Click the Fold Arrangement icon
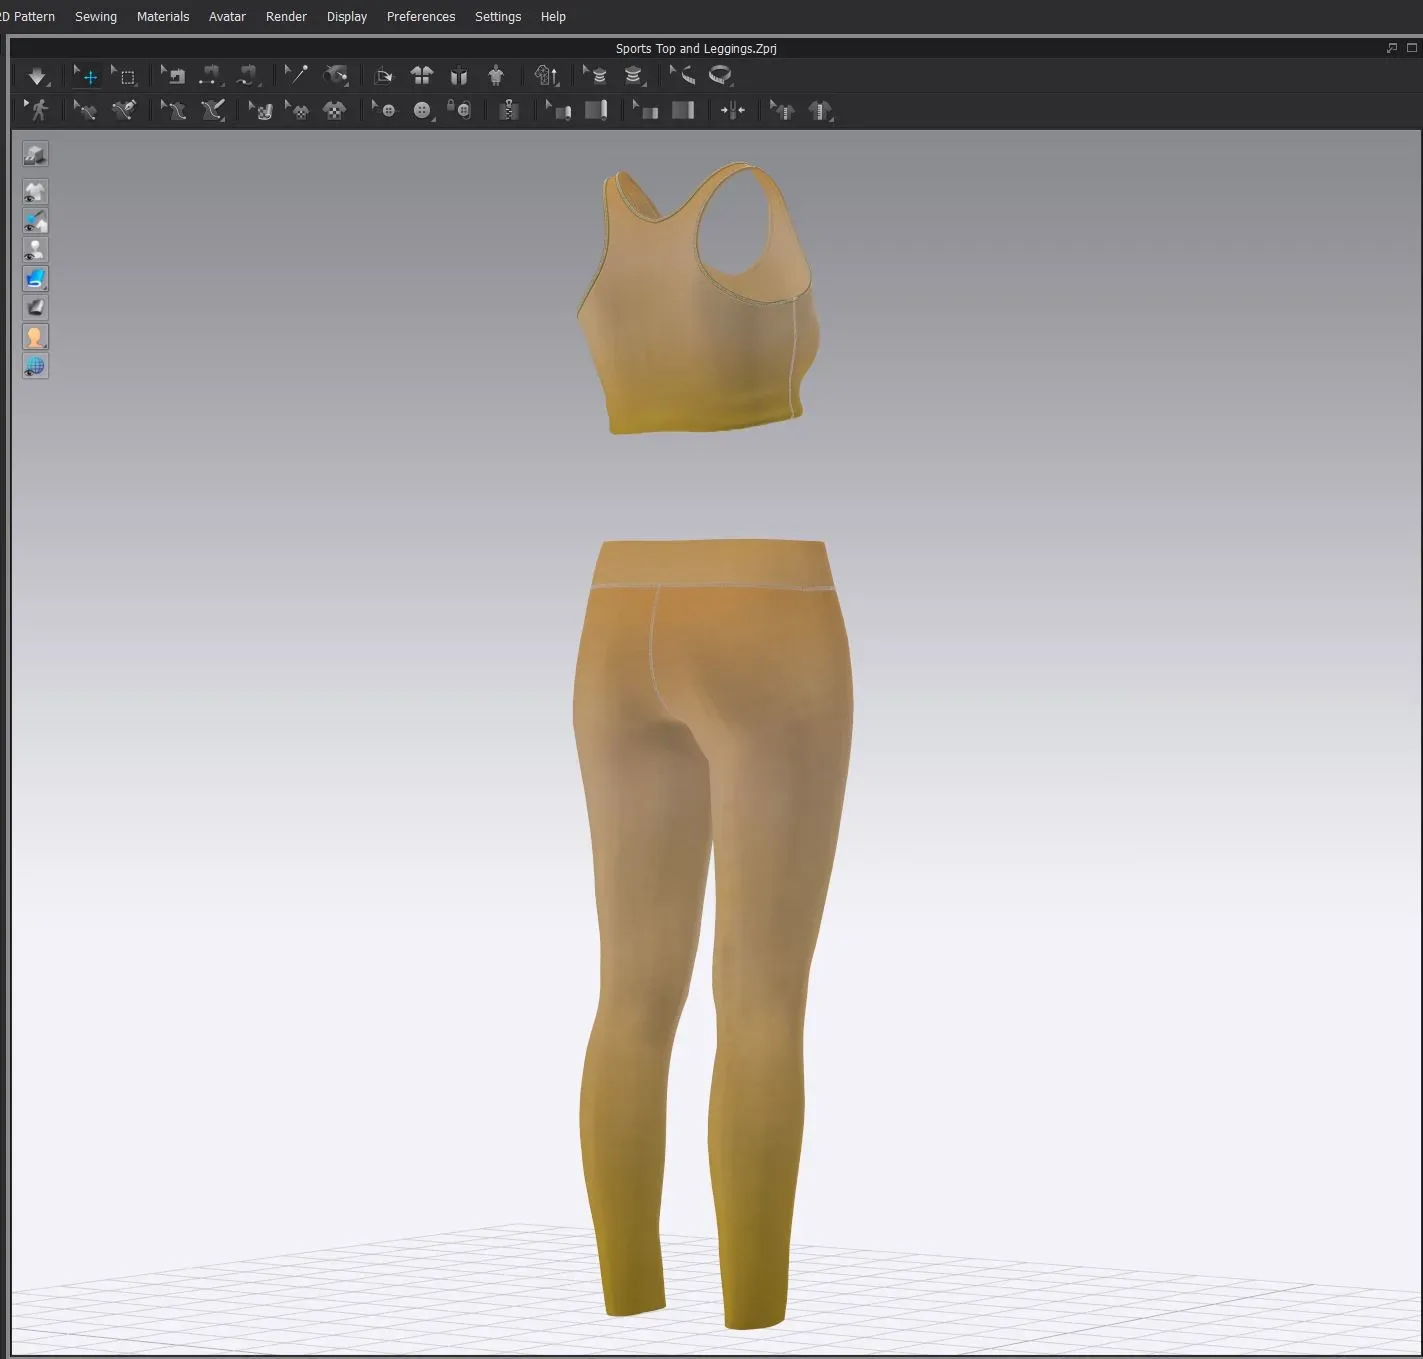The width and height of the screenshot is (1423, 1359). coord(383,76)
